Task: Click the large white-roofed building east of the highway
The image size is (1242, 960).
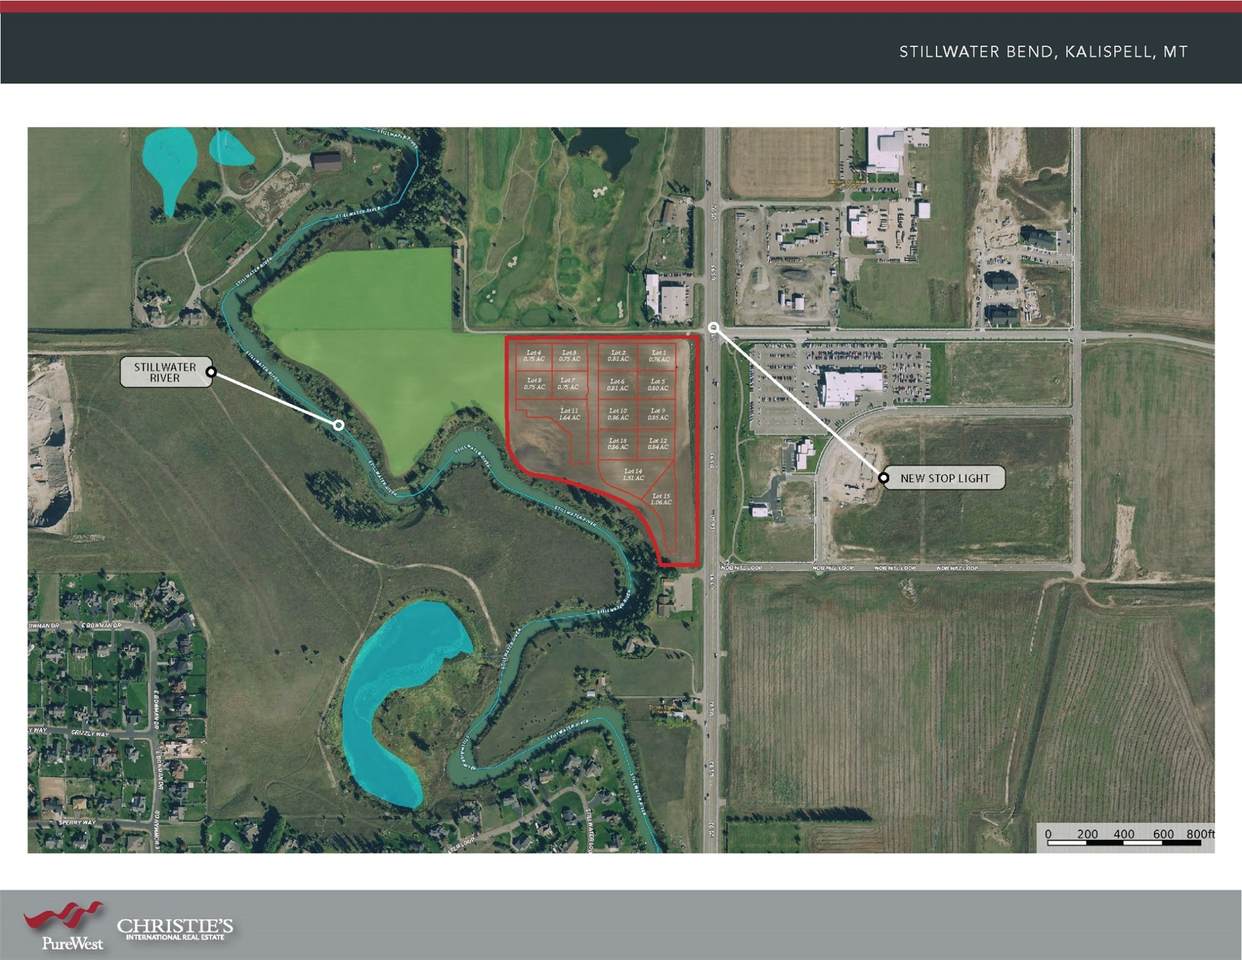Action: [x=852, y=386]
